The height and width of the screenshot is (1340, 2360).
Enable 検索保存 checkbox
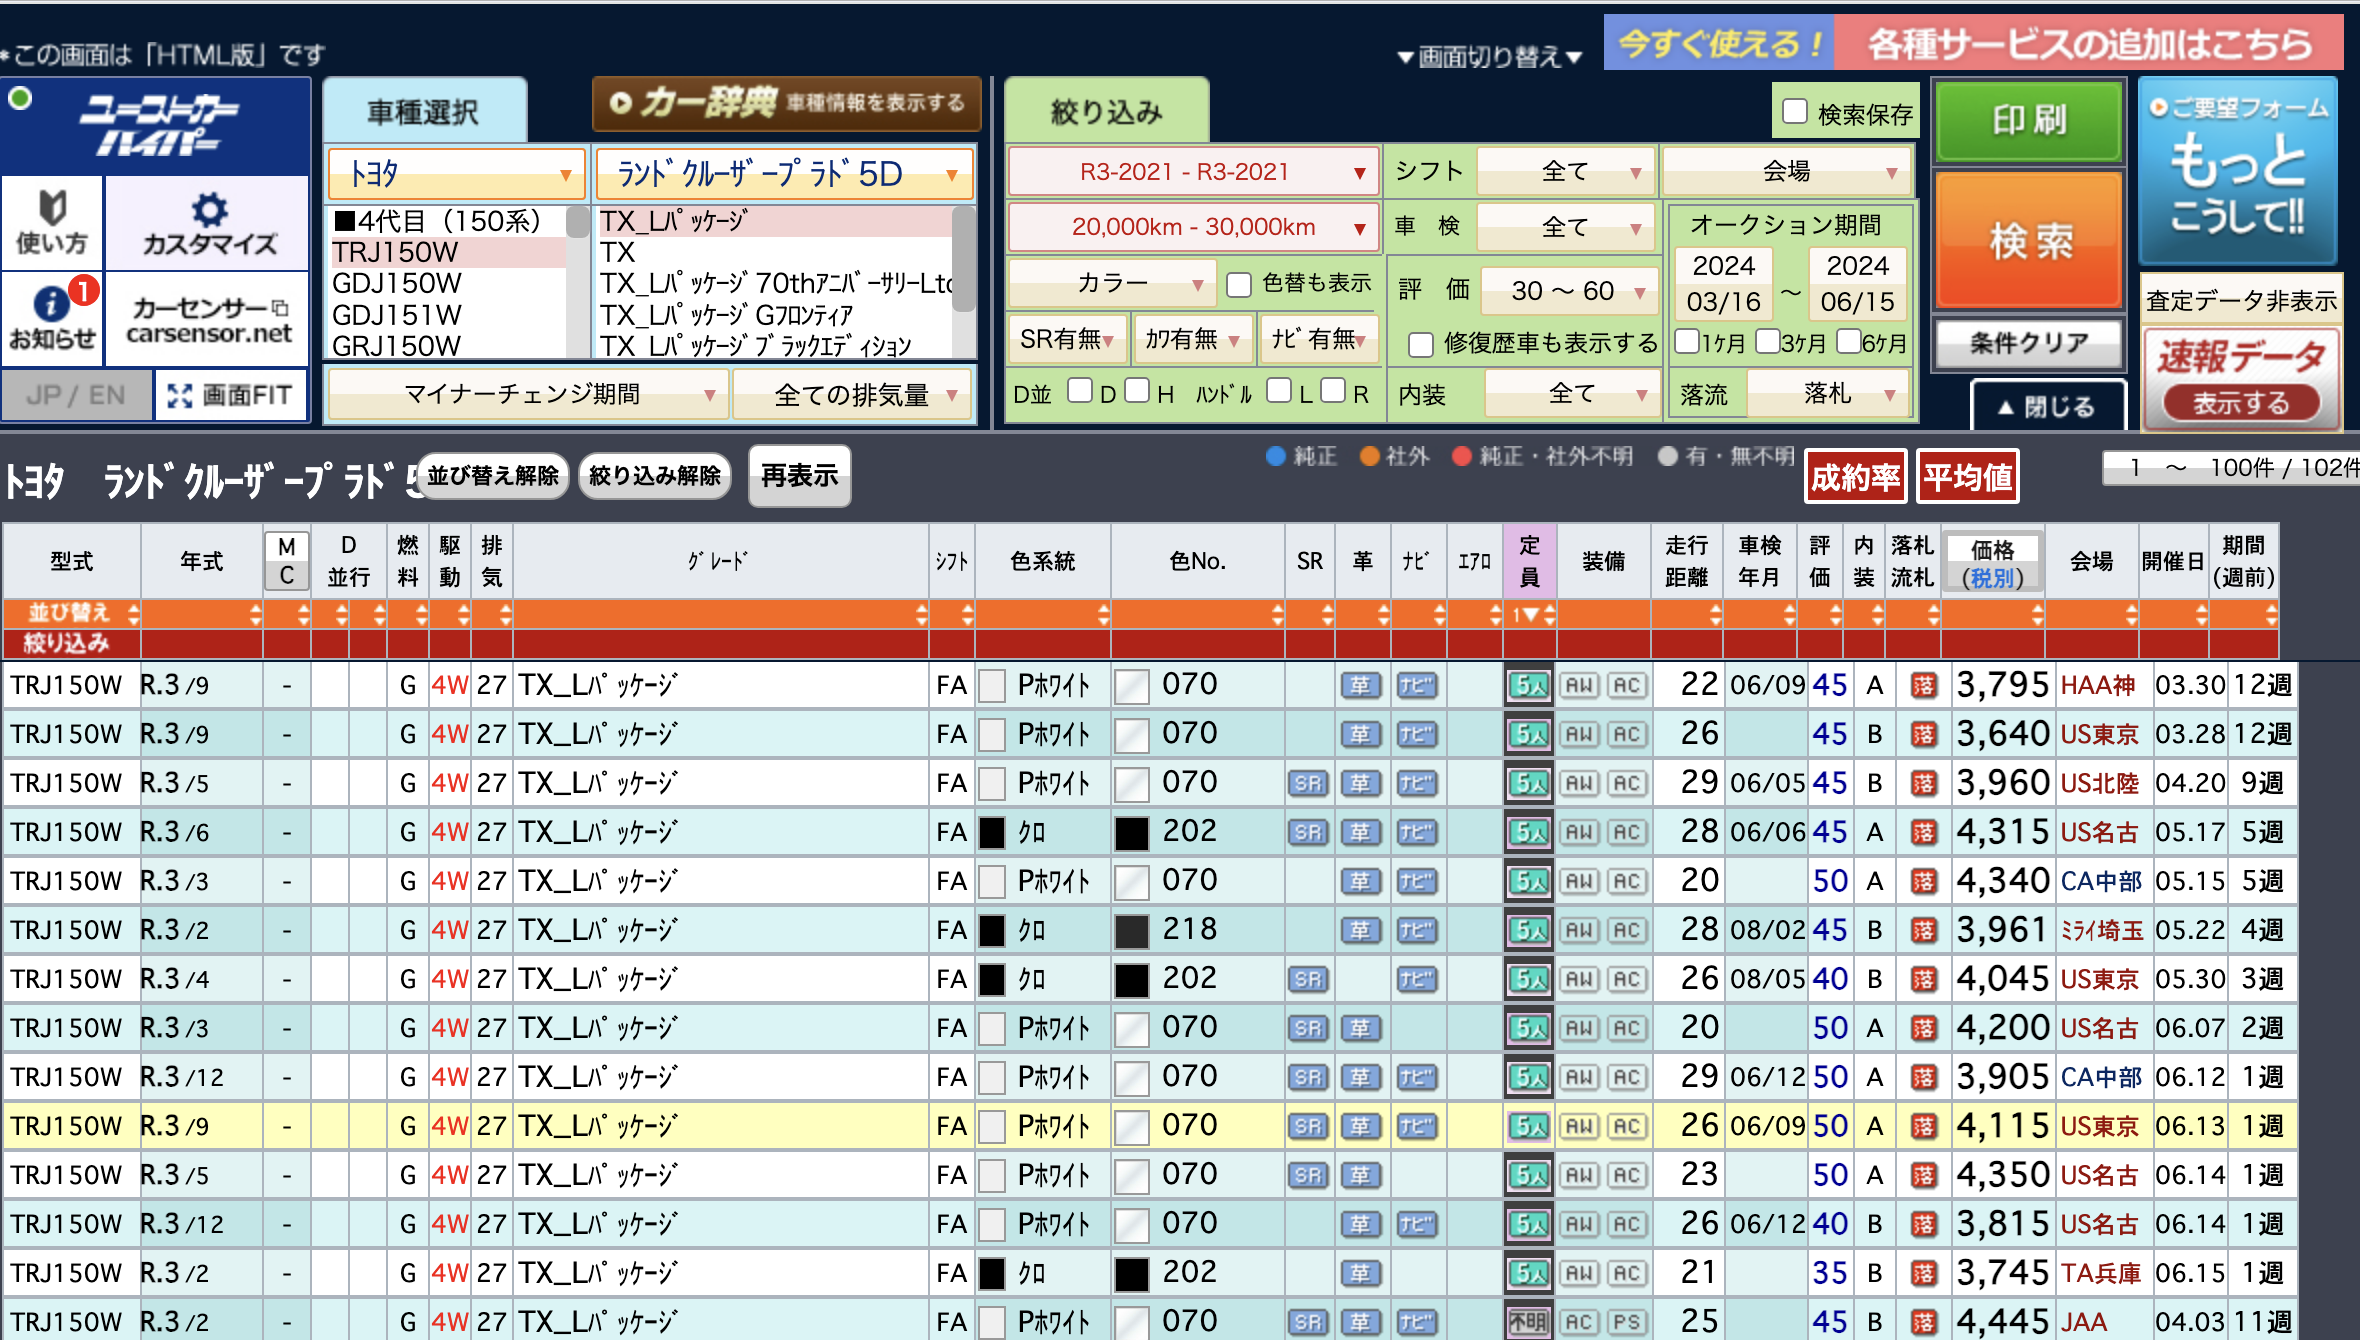[x=1795, y=112]
